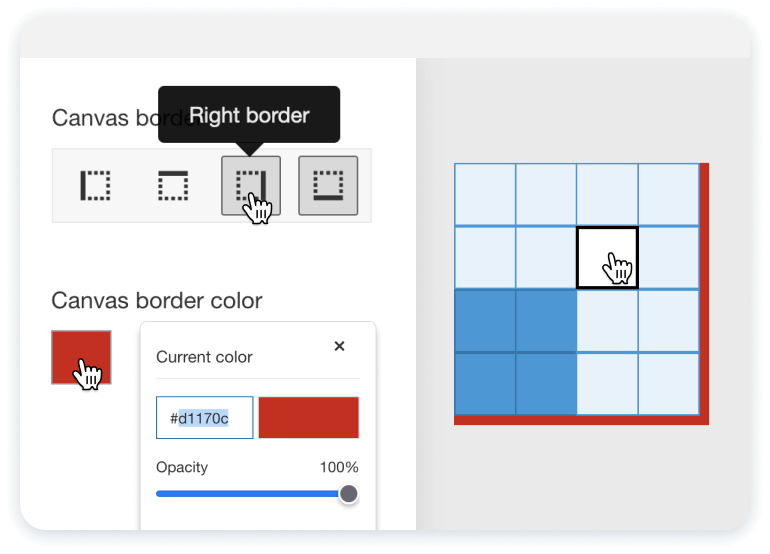This screenshot has height=554, width=770.
Task: Click the dark blue cell in third row, second column
Action: point(546,321)
